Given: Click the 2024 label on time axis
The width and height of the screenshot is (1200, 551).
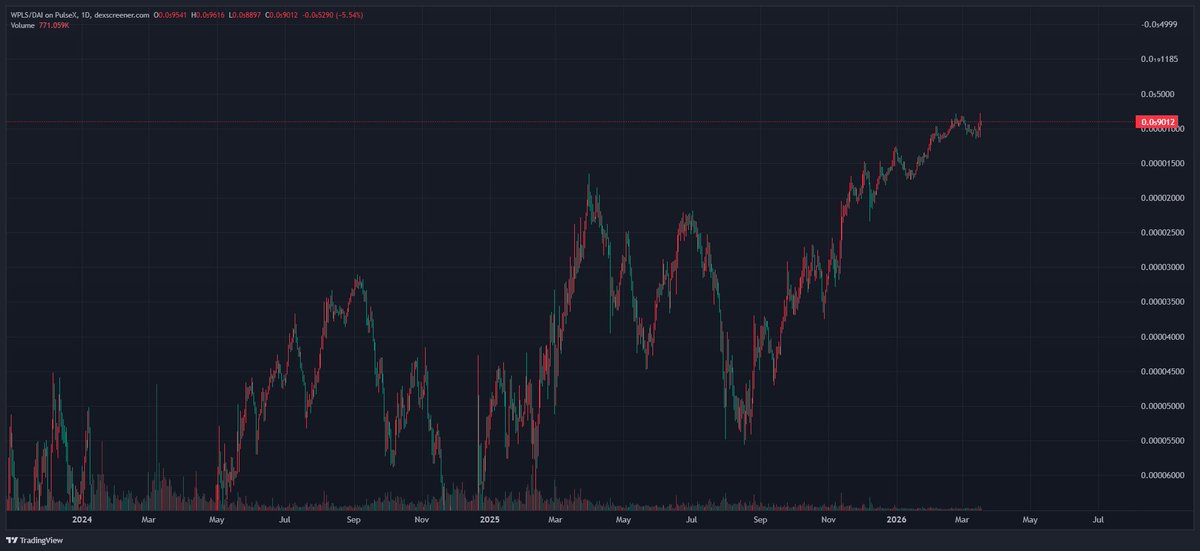Looking at the screenshot, I should pyautogui.click(x=83, y=520).
